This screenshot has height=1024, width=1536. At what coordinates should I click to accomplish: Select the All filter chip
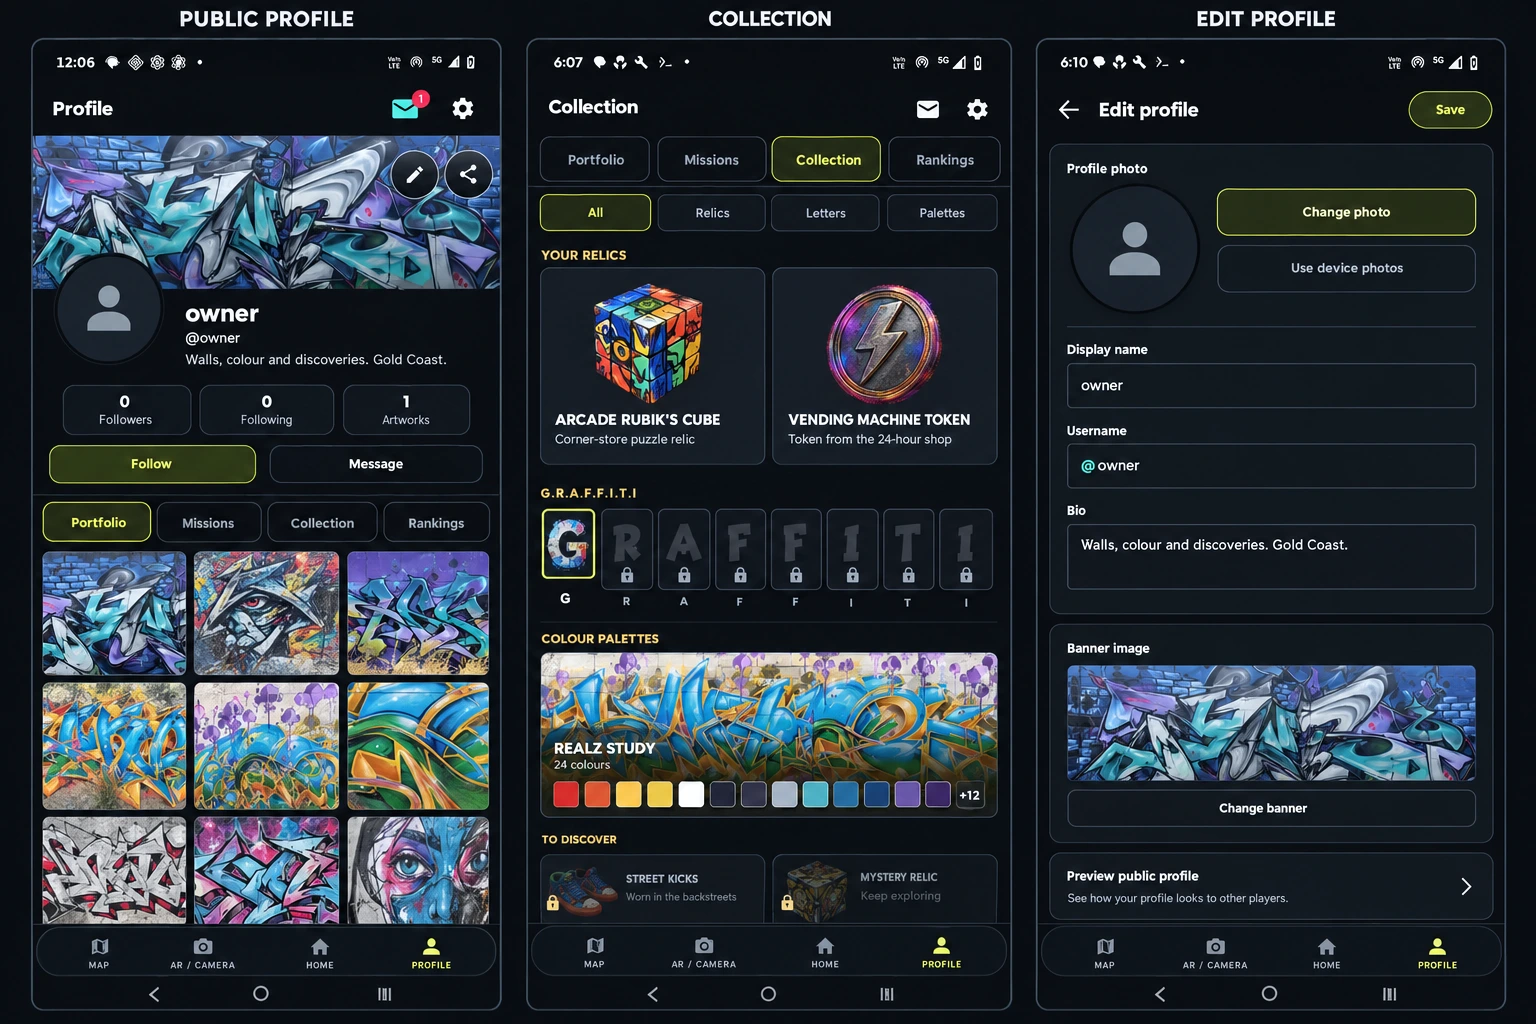595,213
